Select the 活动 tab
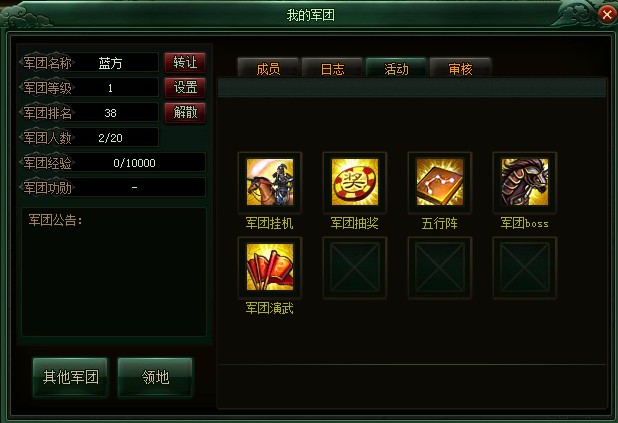The height and width of the screenshot is (423, 618). (x=396, y=68)
